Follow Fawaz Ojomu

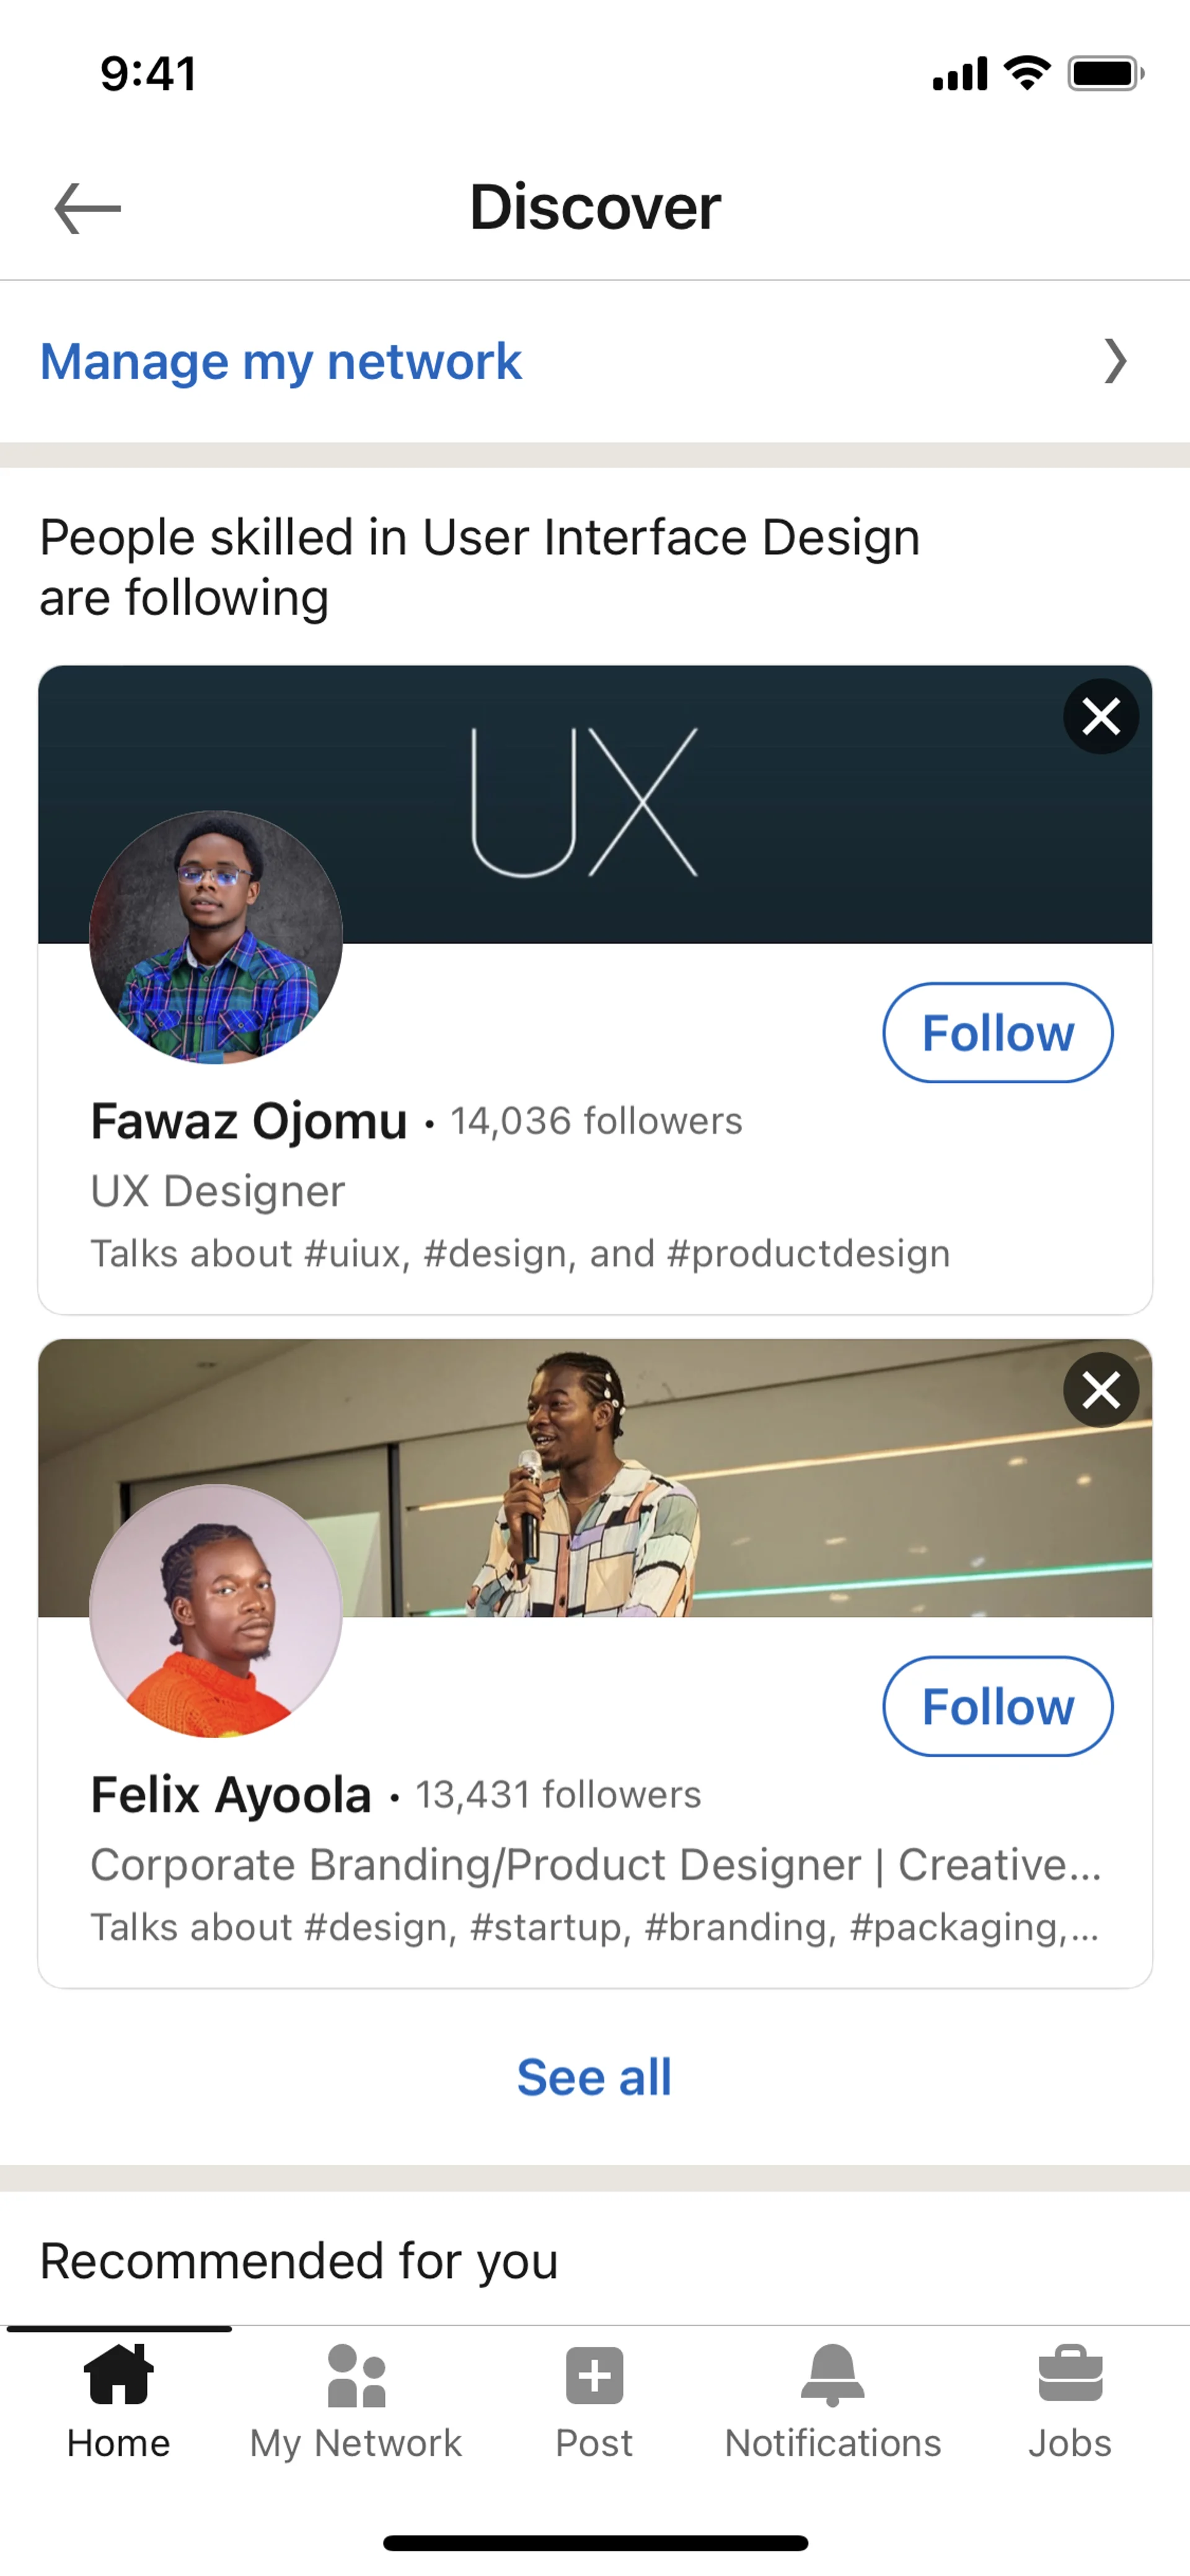pyautogui.click(x=997, y=1033)
